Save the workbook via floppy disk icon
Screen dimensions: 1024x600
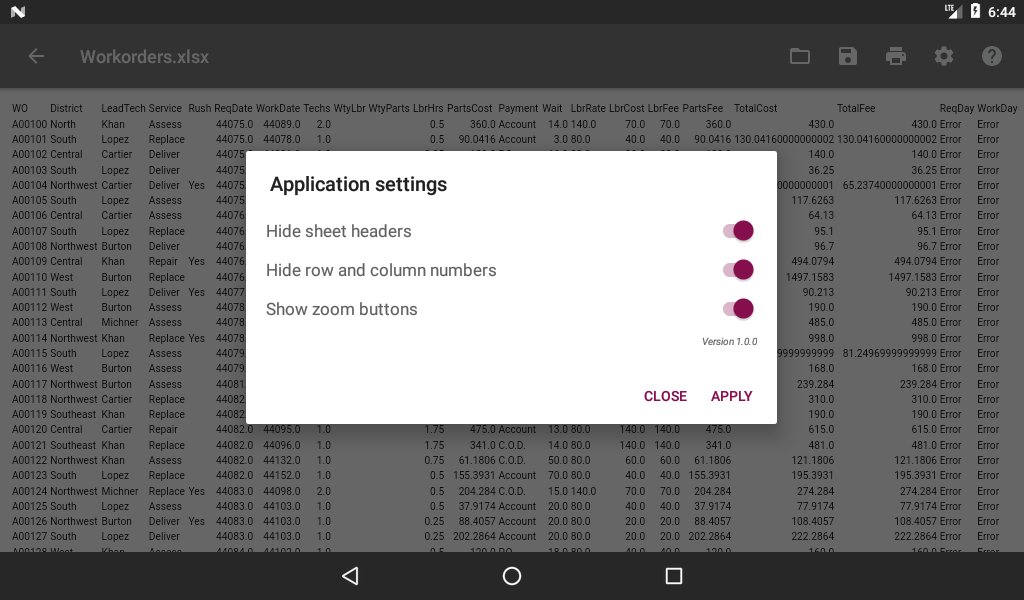point(848,57)
